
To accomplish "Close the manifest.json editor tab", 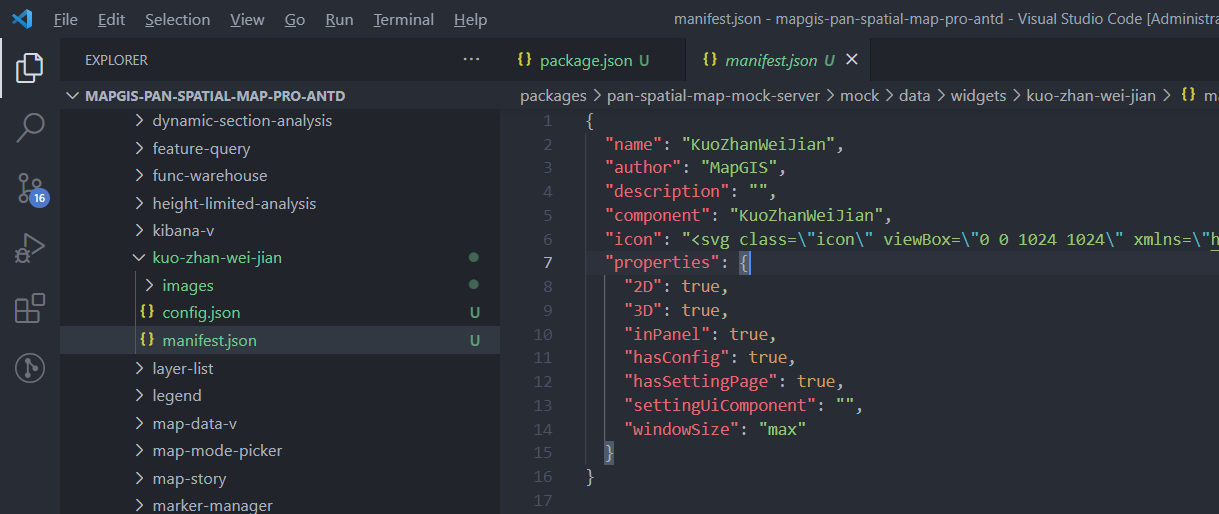I will click(852, 60).
